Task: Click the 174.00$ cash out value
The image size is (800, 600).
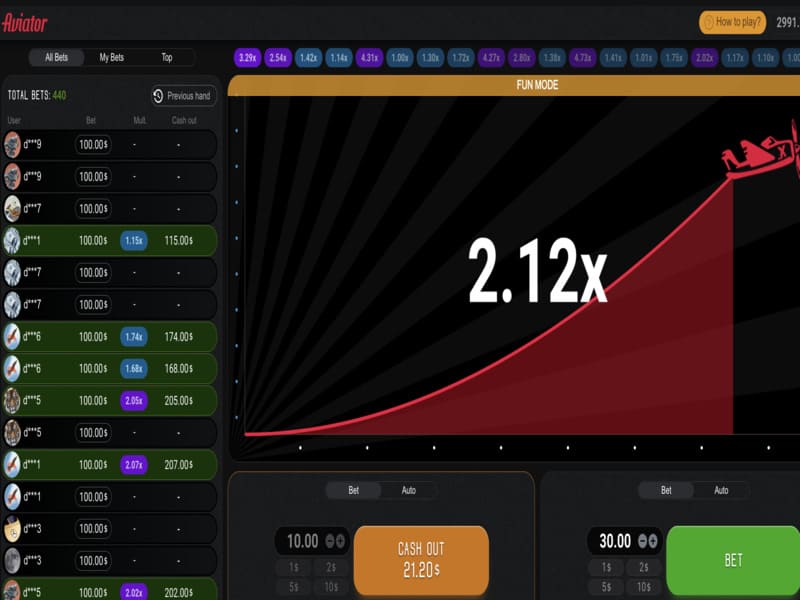Action: pyautogui.click(x=179, y=337)
